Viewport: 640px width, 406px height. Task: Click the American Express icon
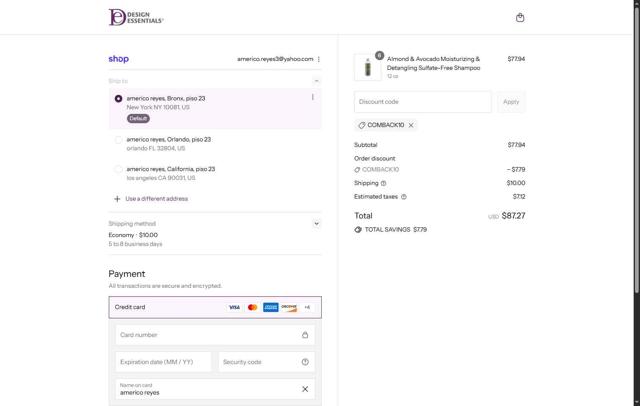(x=271, y=307)
